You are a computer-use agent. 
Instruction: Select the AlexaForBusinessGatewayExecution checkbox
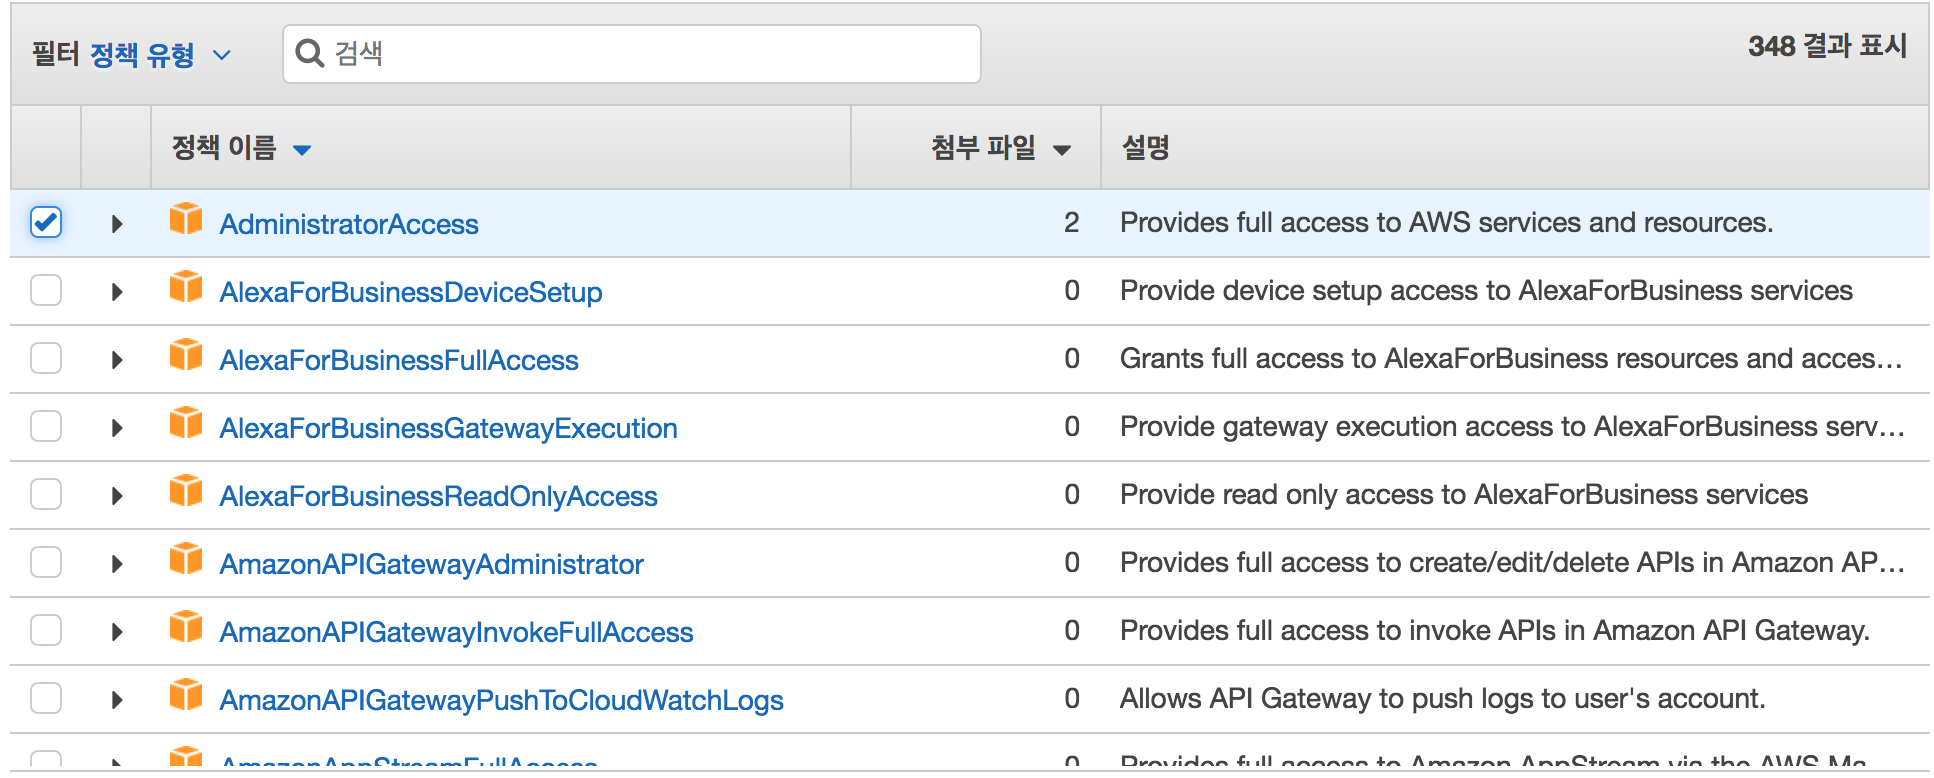click(x=46, y=426)
